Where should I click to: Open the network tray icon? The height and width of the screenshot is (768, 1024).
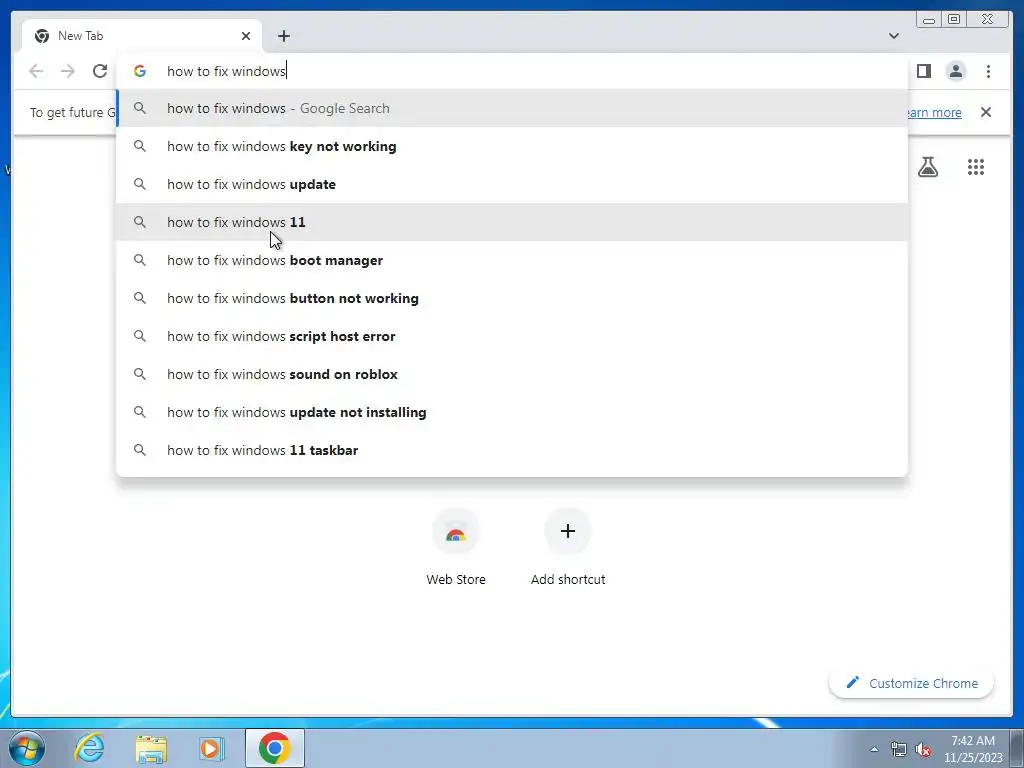899,749
